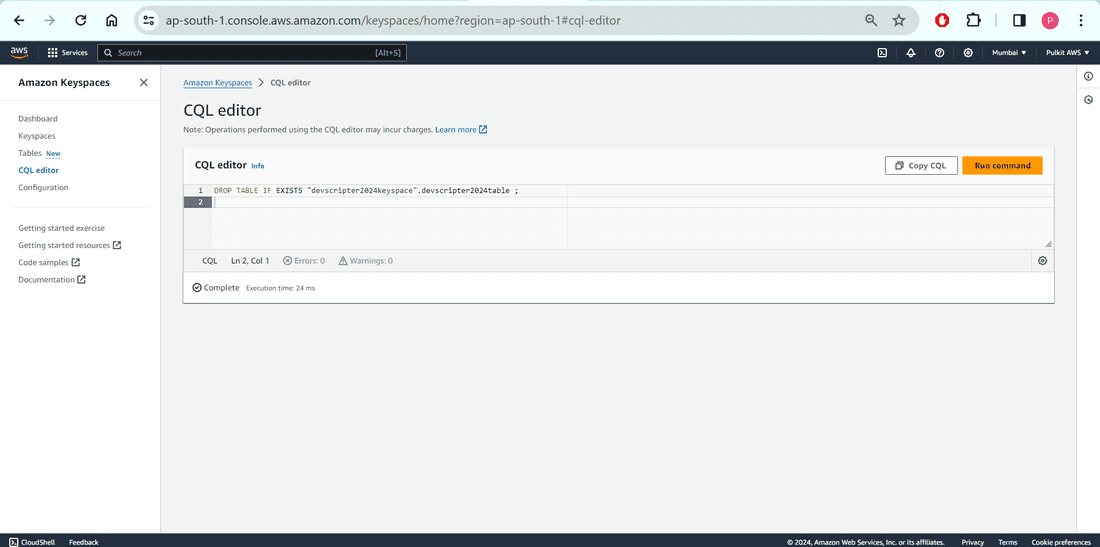
Task: Click Ln 2, Col 1 status text
Action: coord(250,261)
